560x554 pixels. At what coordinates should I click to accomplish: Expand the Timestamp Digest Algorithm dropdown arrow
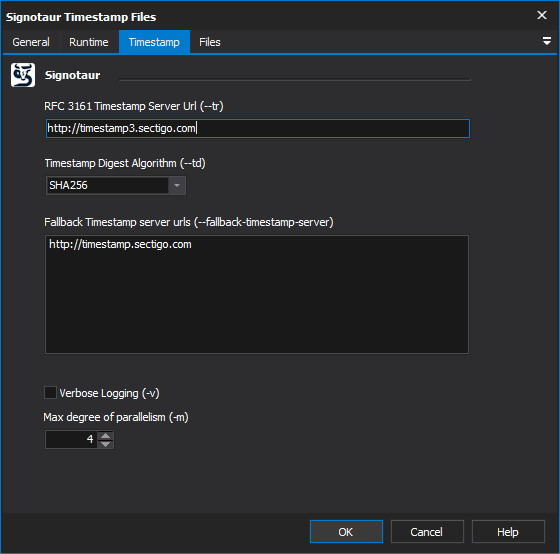click(x=177, y=185)
